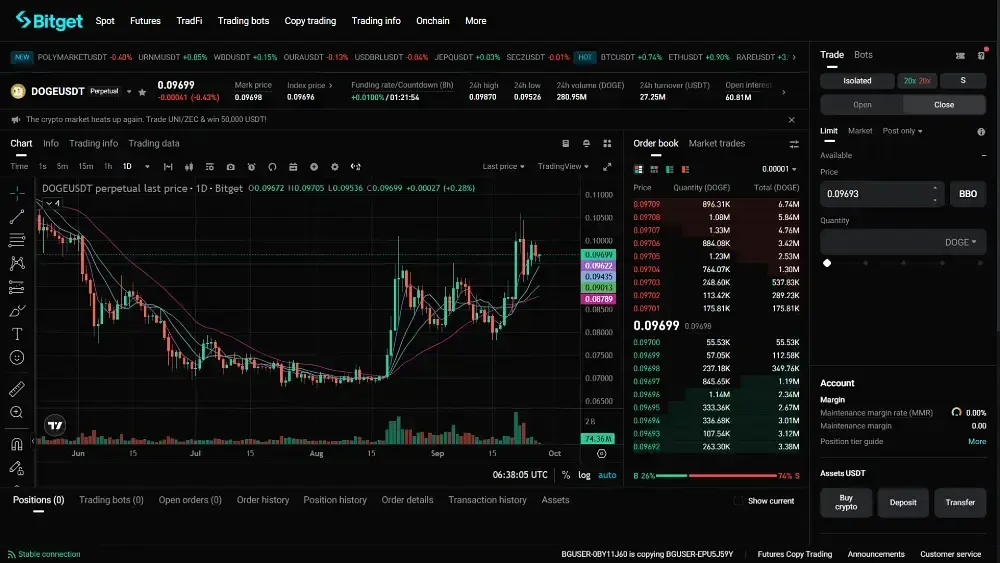Viewport: 1000px width, 563px height.
Task: Toggle log scale on chart
Action: (584, 475)
